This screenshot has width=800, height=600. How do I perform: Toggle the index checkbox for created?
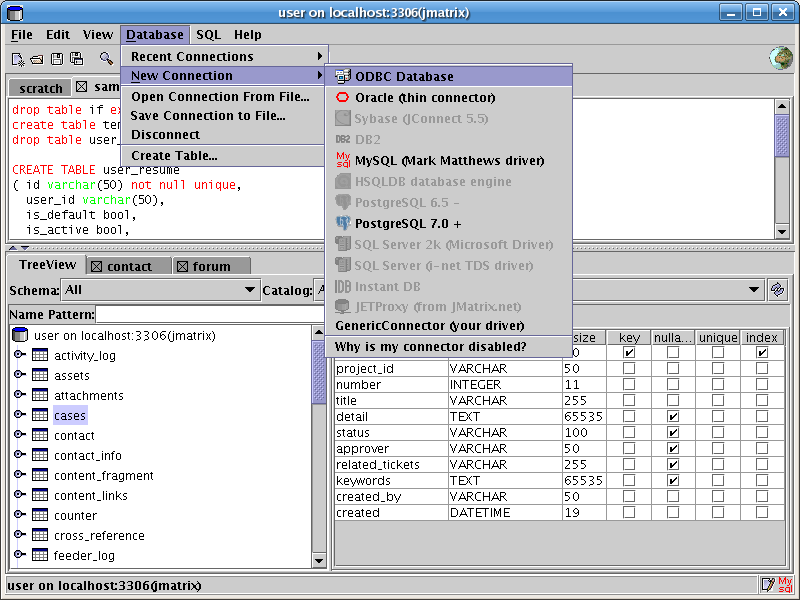762,512
